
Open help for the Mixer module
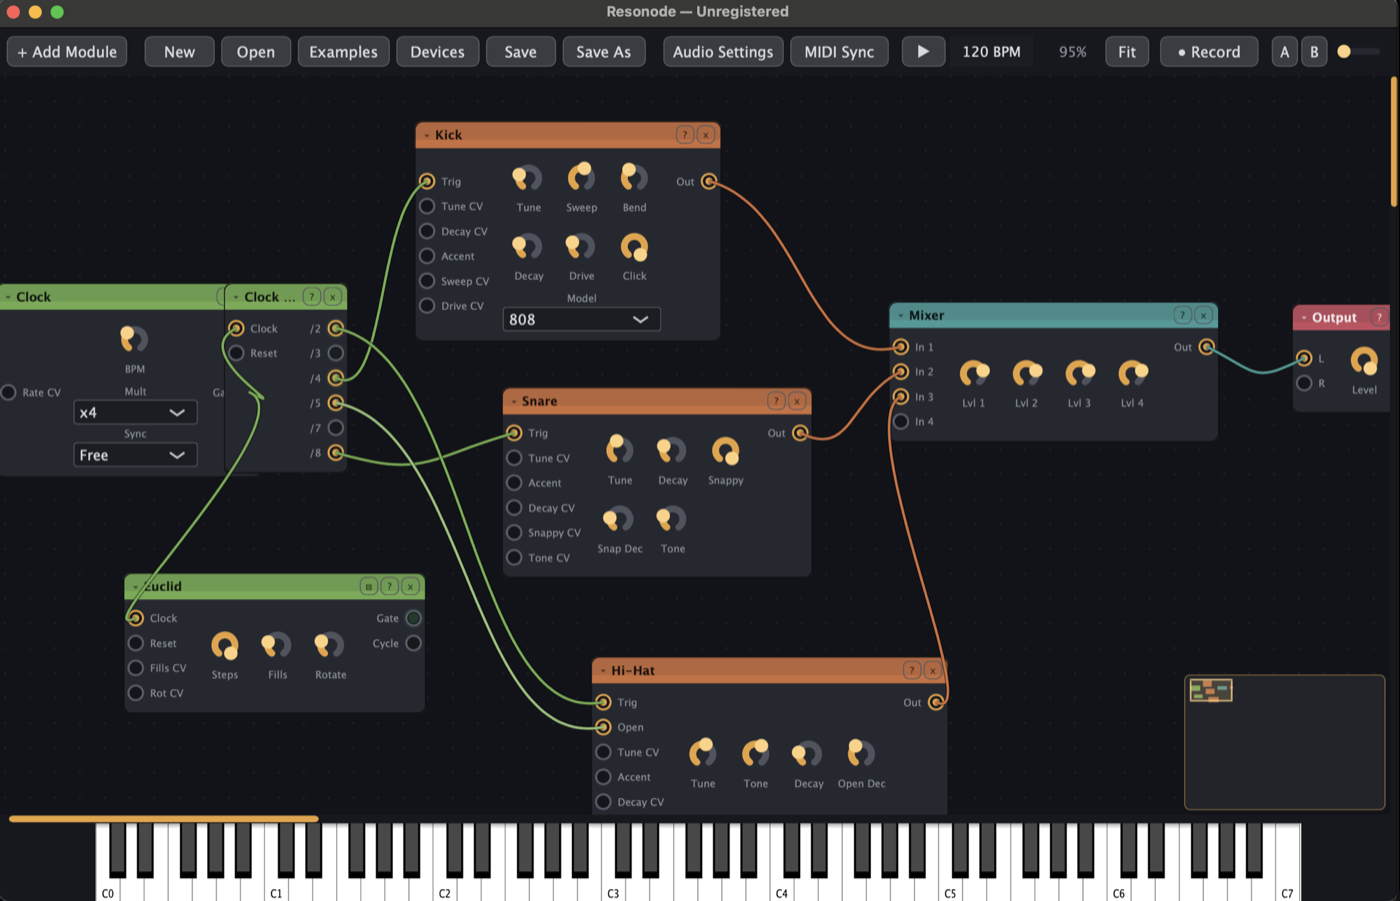tap(1182, 315)
